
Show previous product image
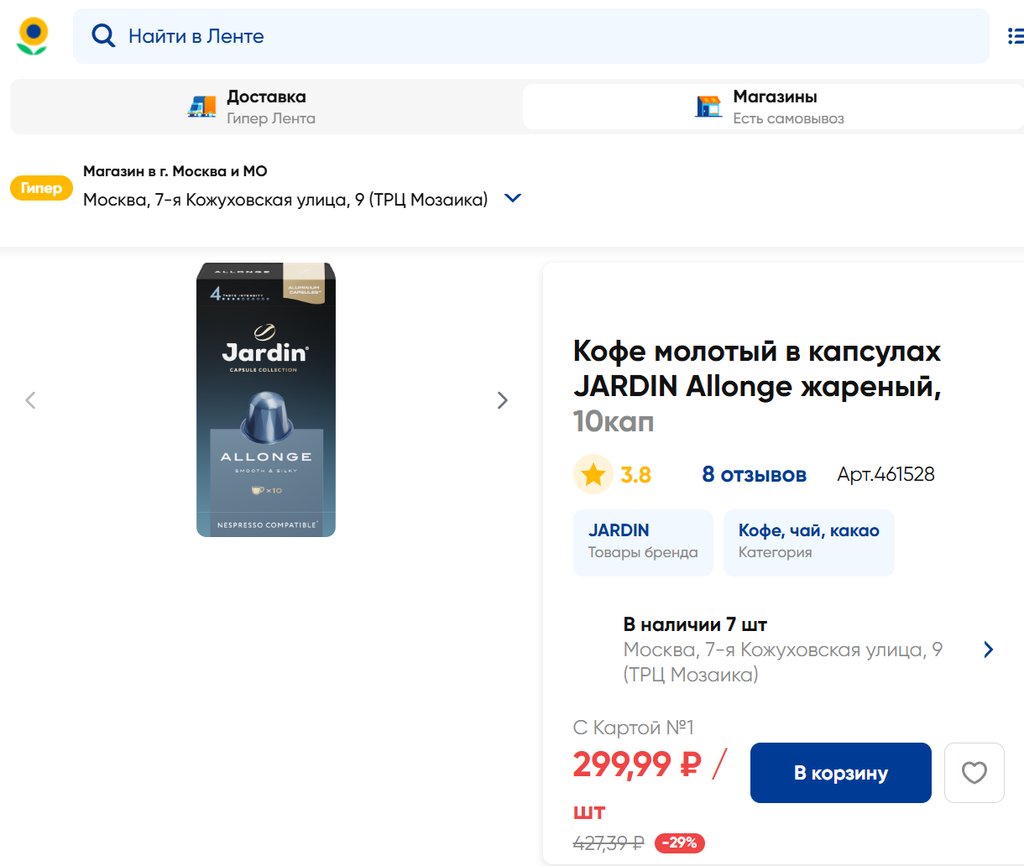click(x=30, y=401)
